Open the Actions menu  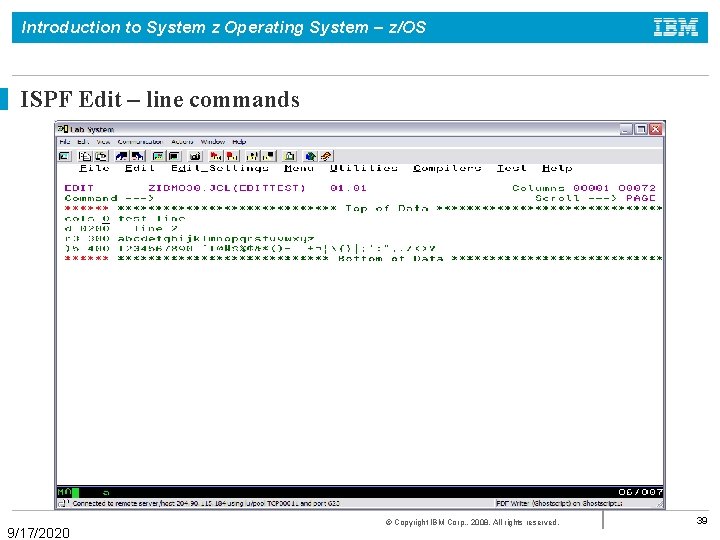pyautogui.click(x=182, y=142)
